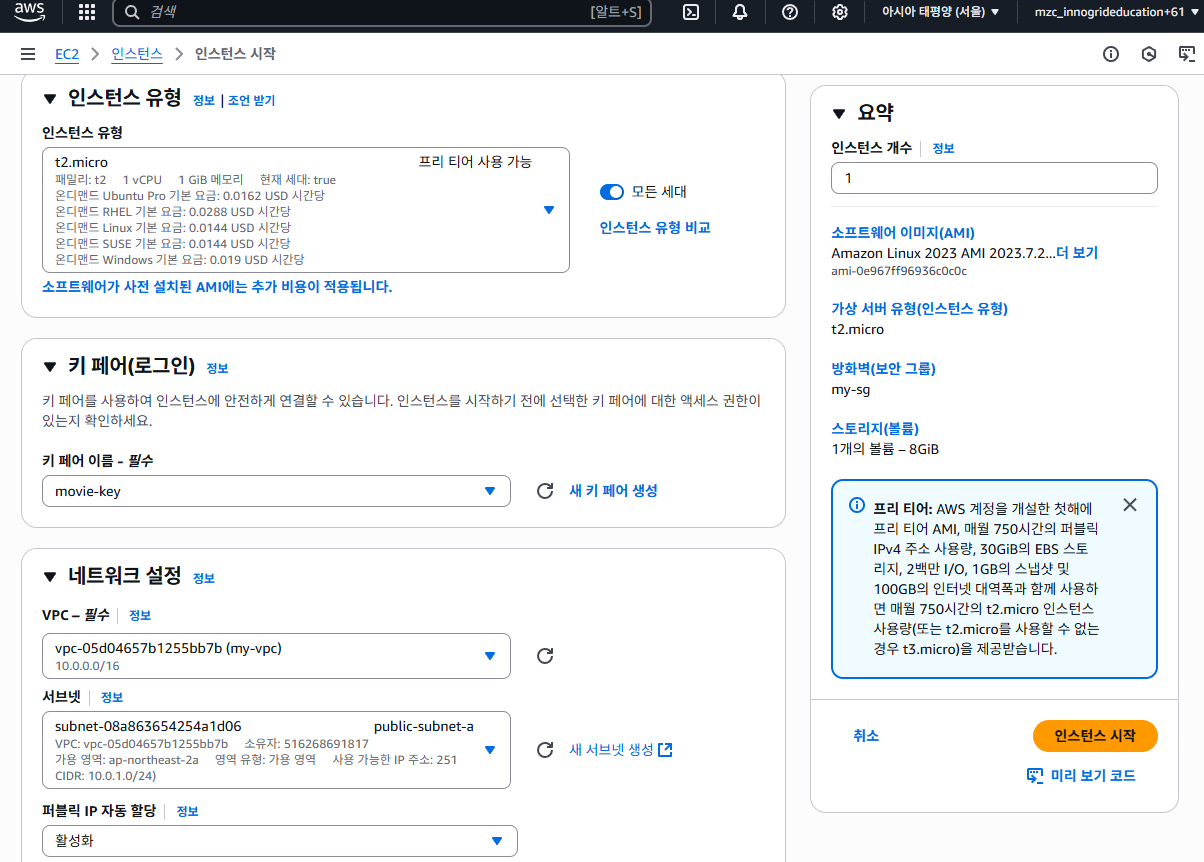Click the hexagon icon in the breadcrumb bar
The height and width of the screenshot is (862, 1204).
(x=1149, y=54)
